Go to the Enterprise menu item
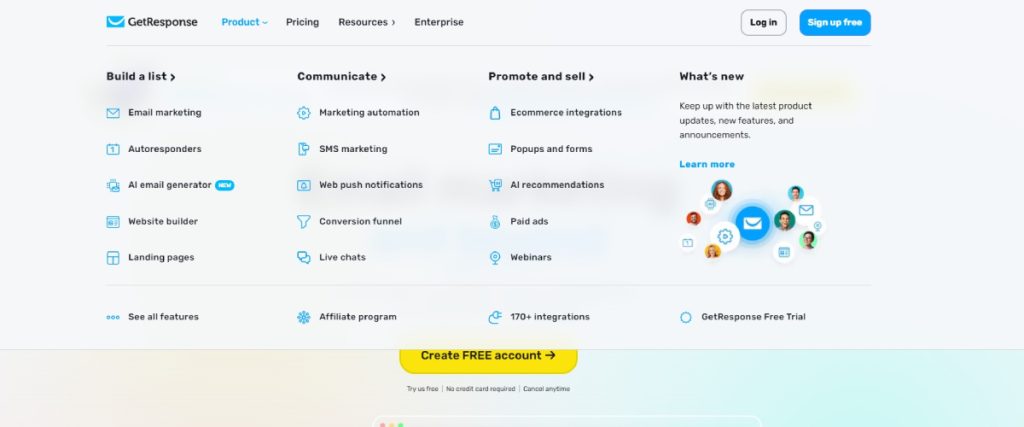This screenshot has width=1024, height=427. pyautogui.click(x=439, y=22)
